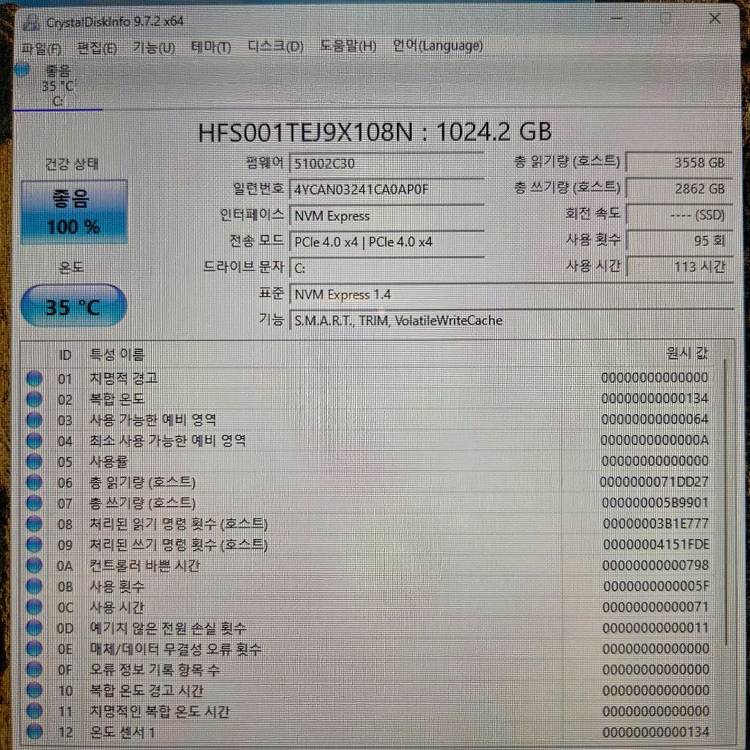Screen dimensions: 750x750
Task: Click the status orb for row 0D
Action: pyautogui.click(x=34, y=629)
